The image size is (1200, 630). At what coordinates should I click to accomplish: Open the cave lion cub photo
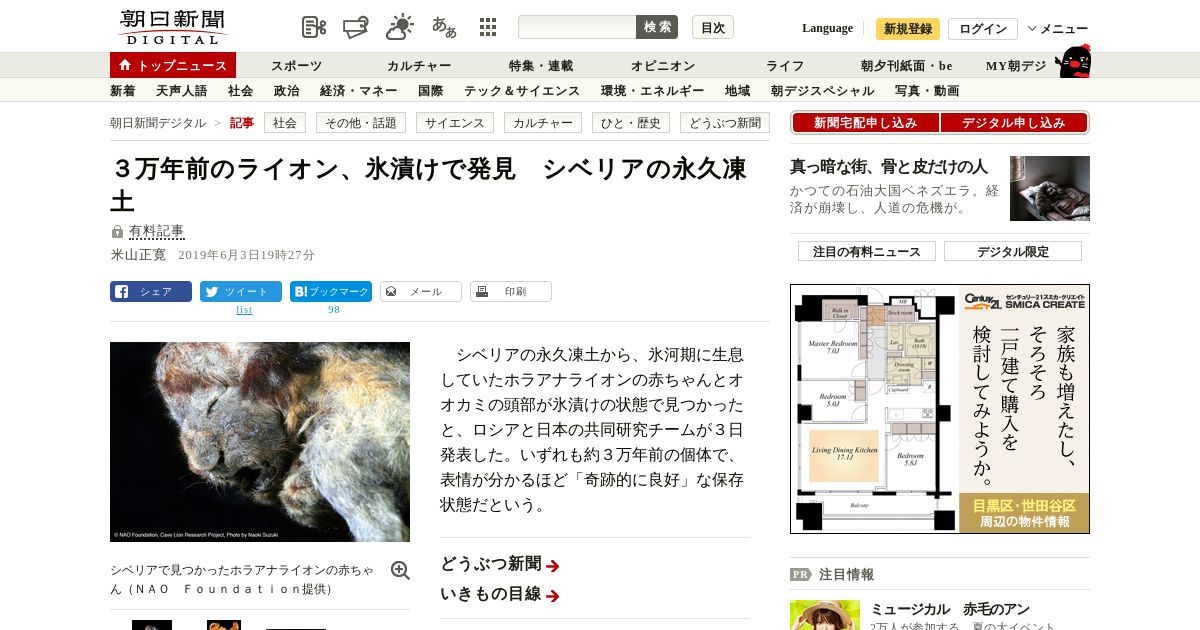click(x=260, y=442)
